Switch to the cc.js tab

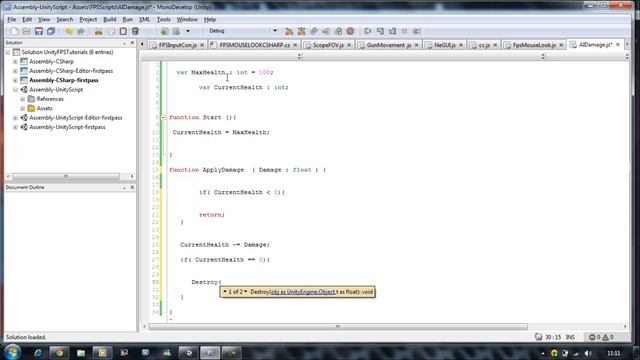click(484, 45)
